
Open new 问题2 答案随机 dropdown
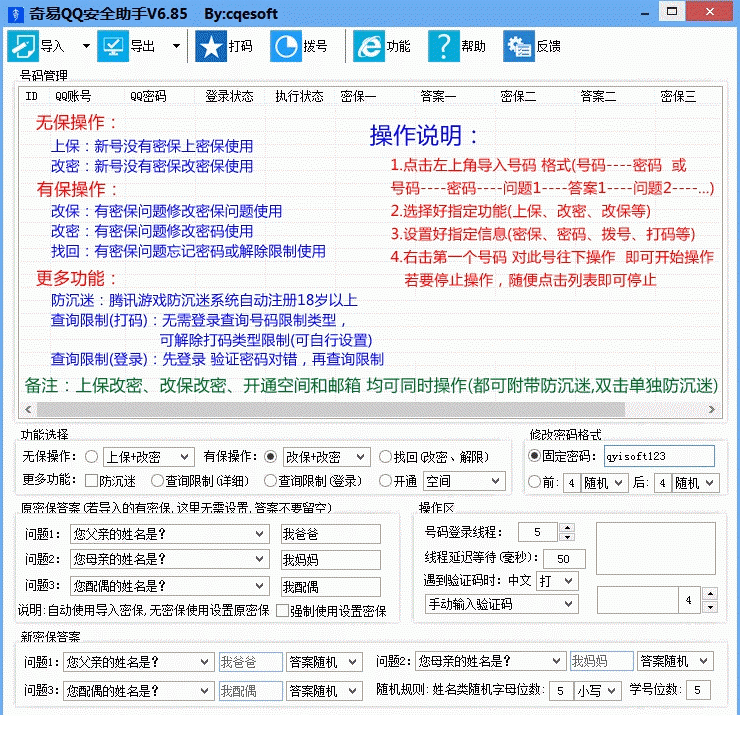coord(675,661)
